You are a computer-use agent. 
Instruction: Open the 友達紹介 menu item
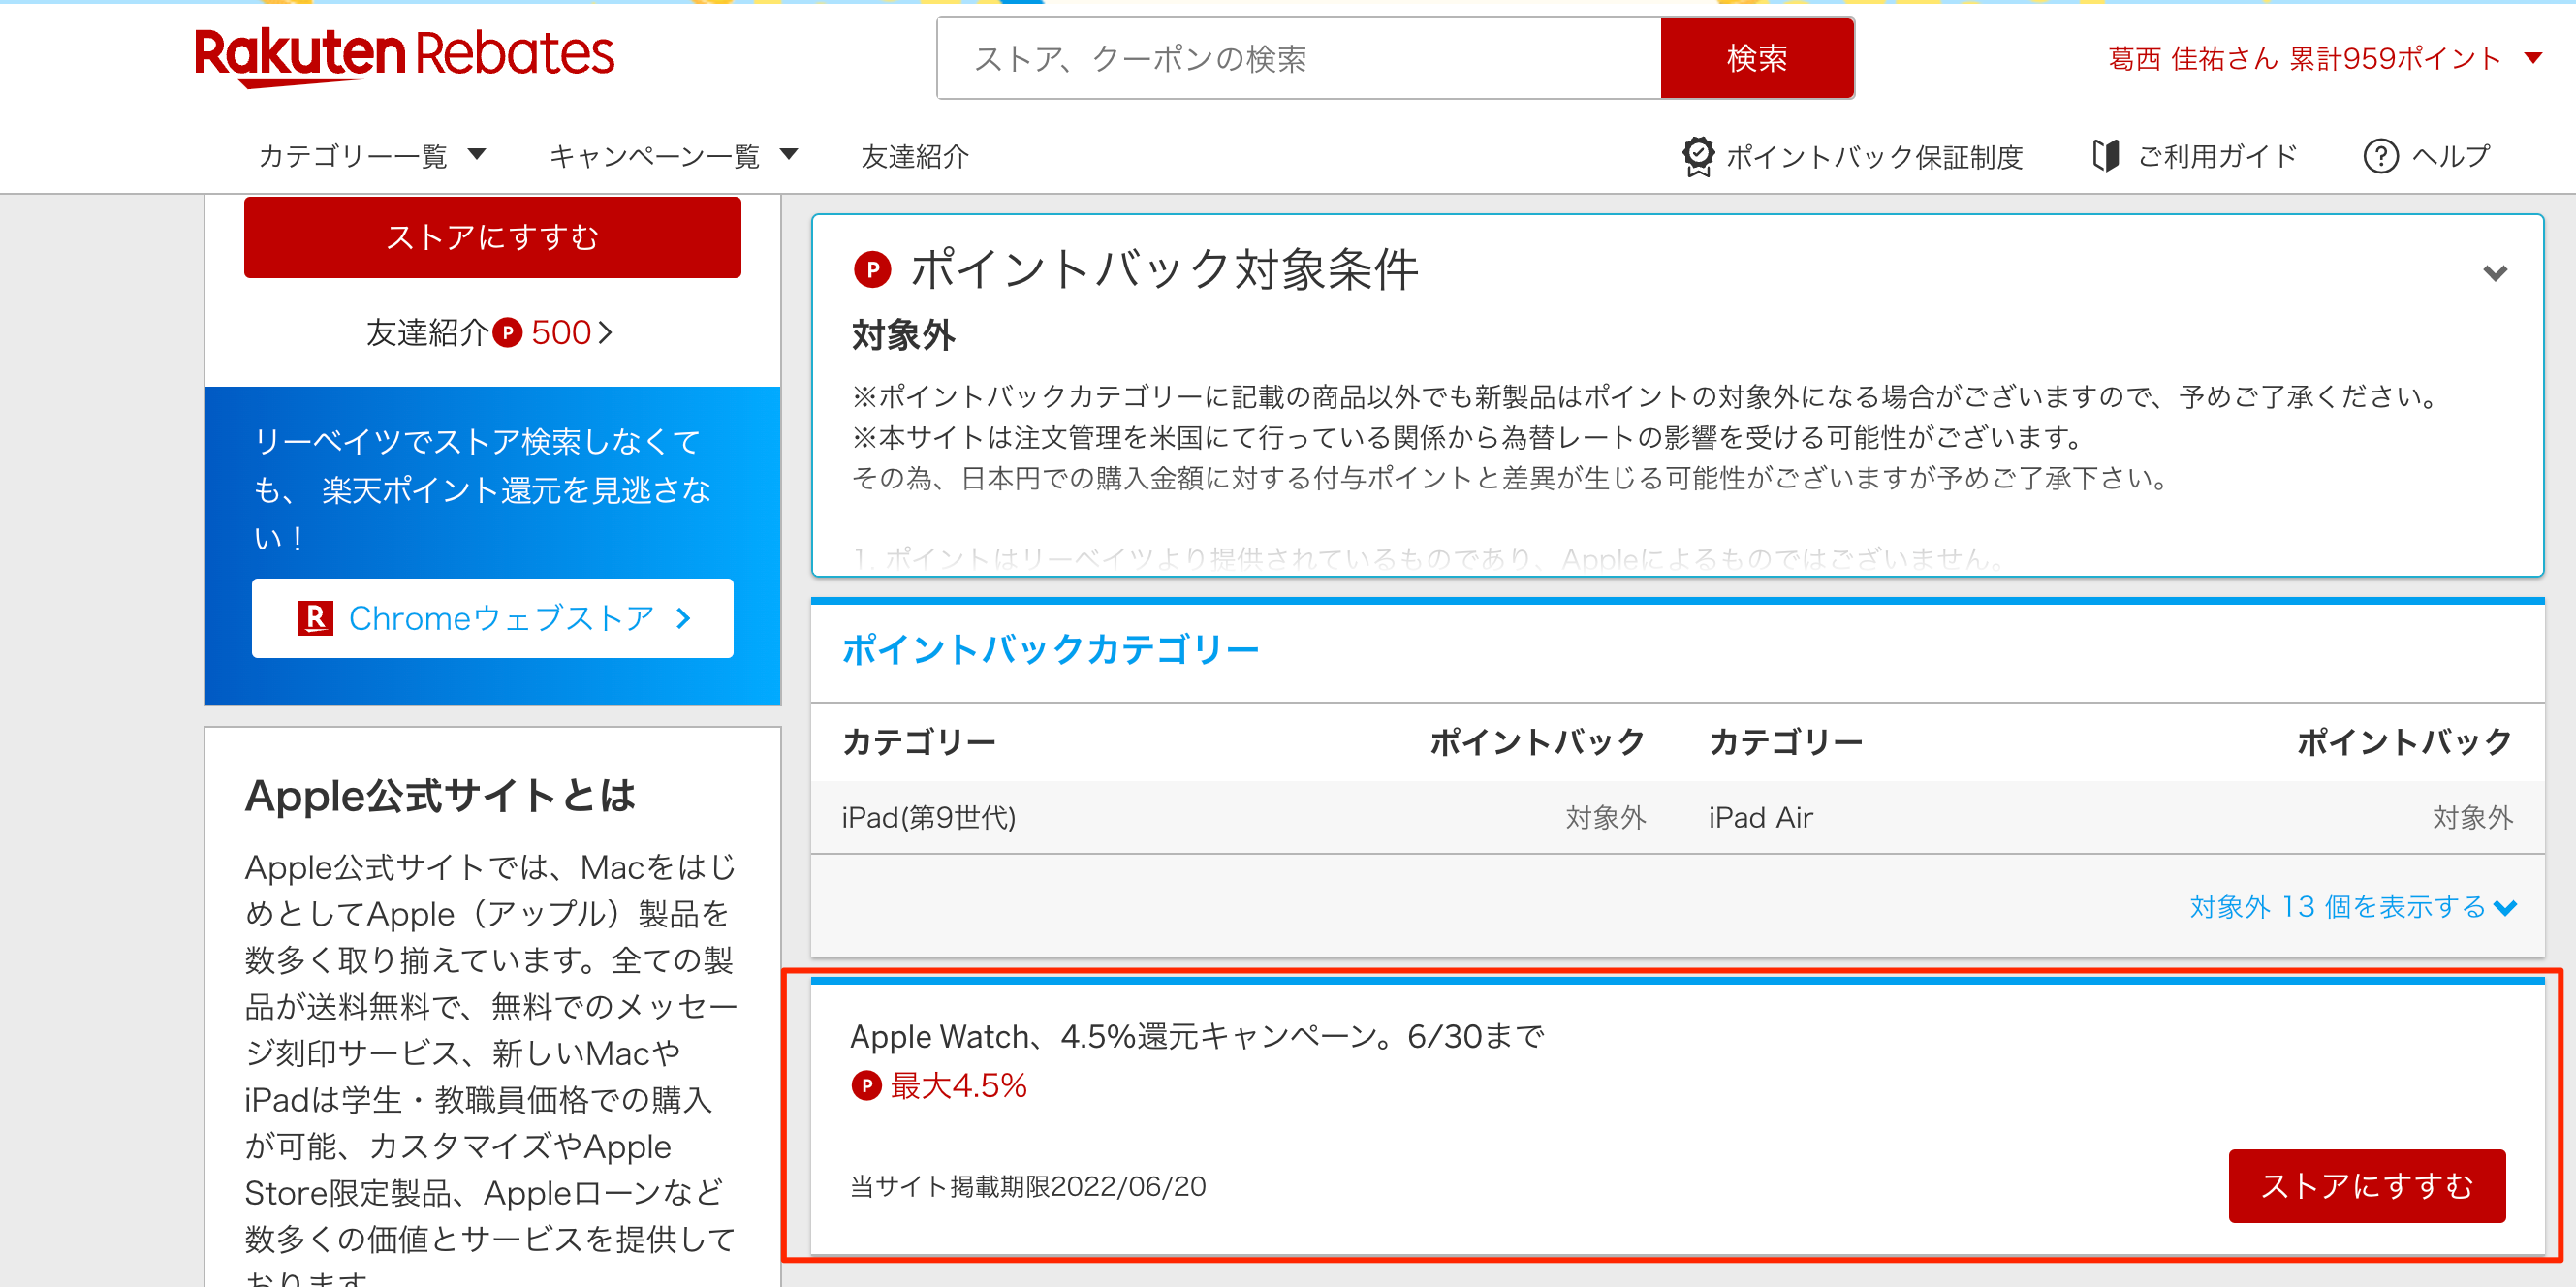(x=915, y=156)
